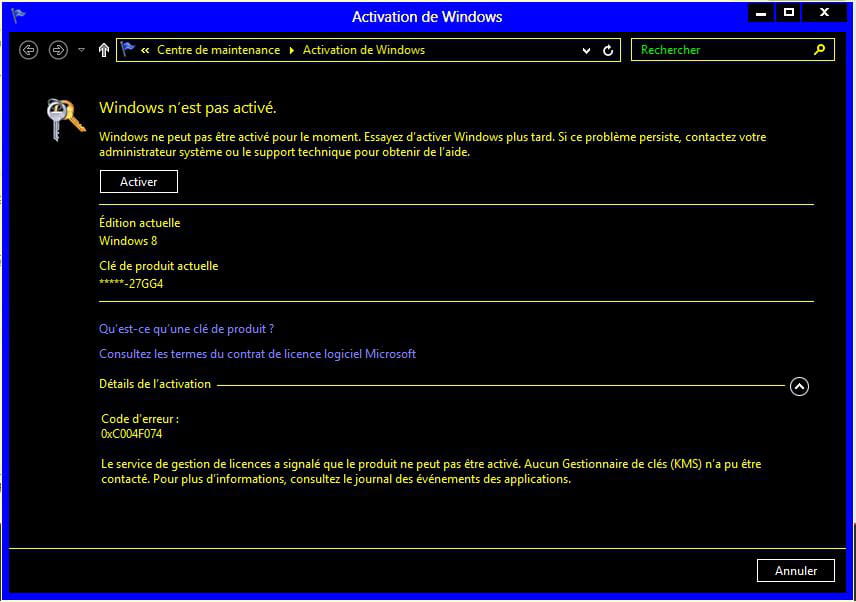The height and width of the screenshot is (602, 856).
Task: Click the 'Code d'erreur :' label
Action: (x=140, y=419)
